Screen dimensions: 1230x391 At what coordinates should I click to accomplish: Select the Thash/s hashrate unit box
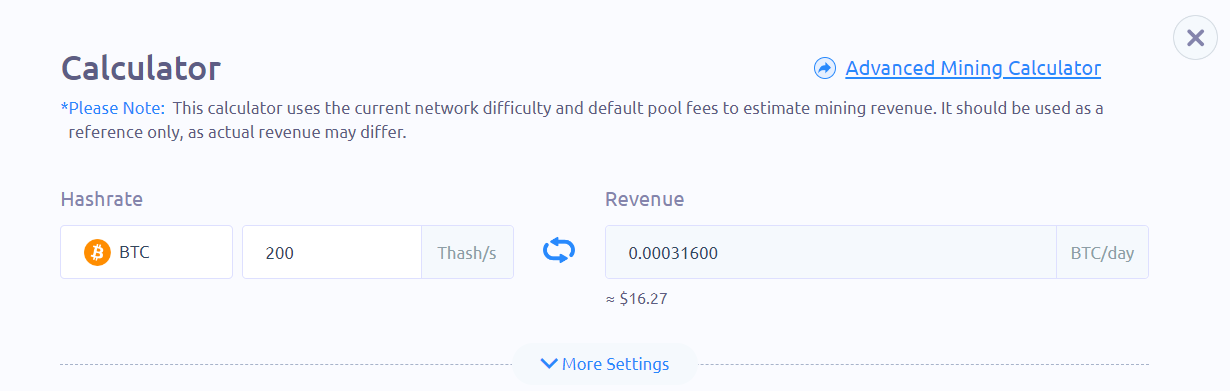[x=467, y=252]
